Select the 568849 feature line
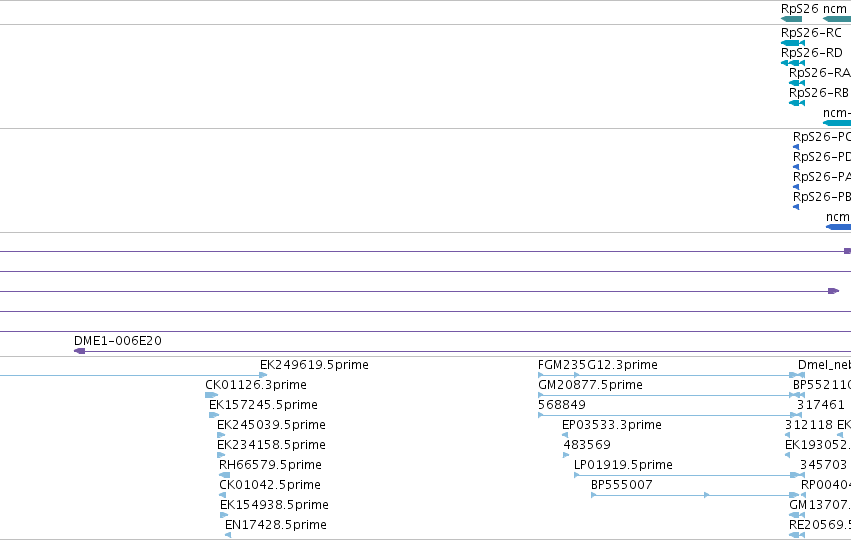Screen dimensions: 851x540 (x=670, y=415)
